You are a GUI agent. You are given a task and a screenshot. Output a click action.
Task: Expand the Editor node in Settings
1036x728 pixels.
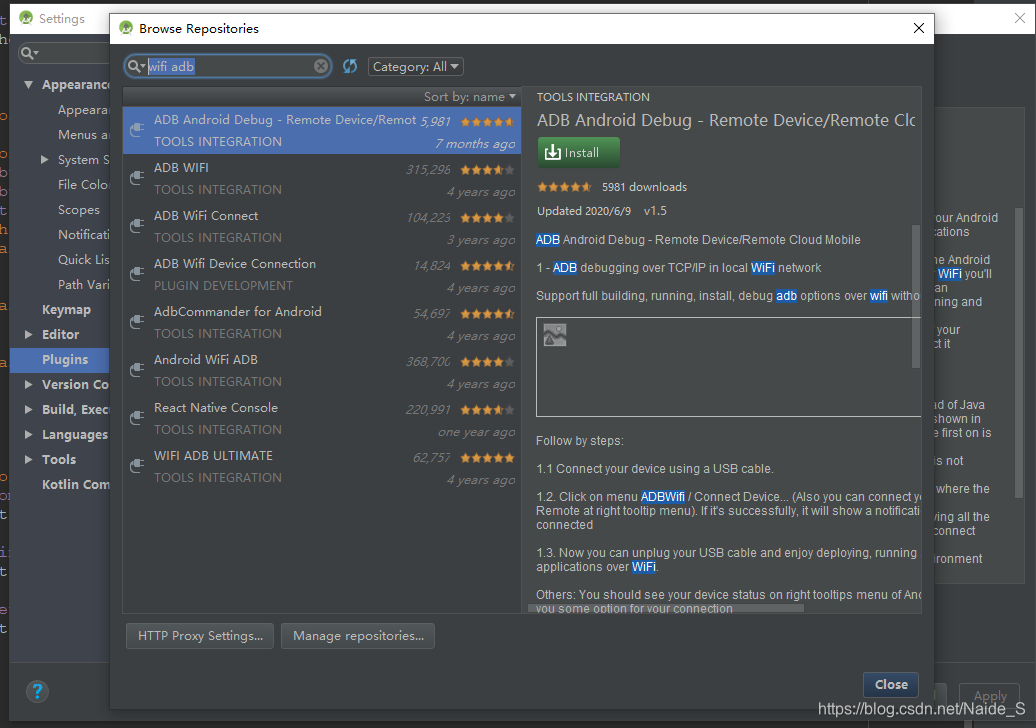(x=28, y=334)
